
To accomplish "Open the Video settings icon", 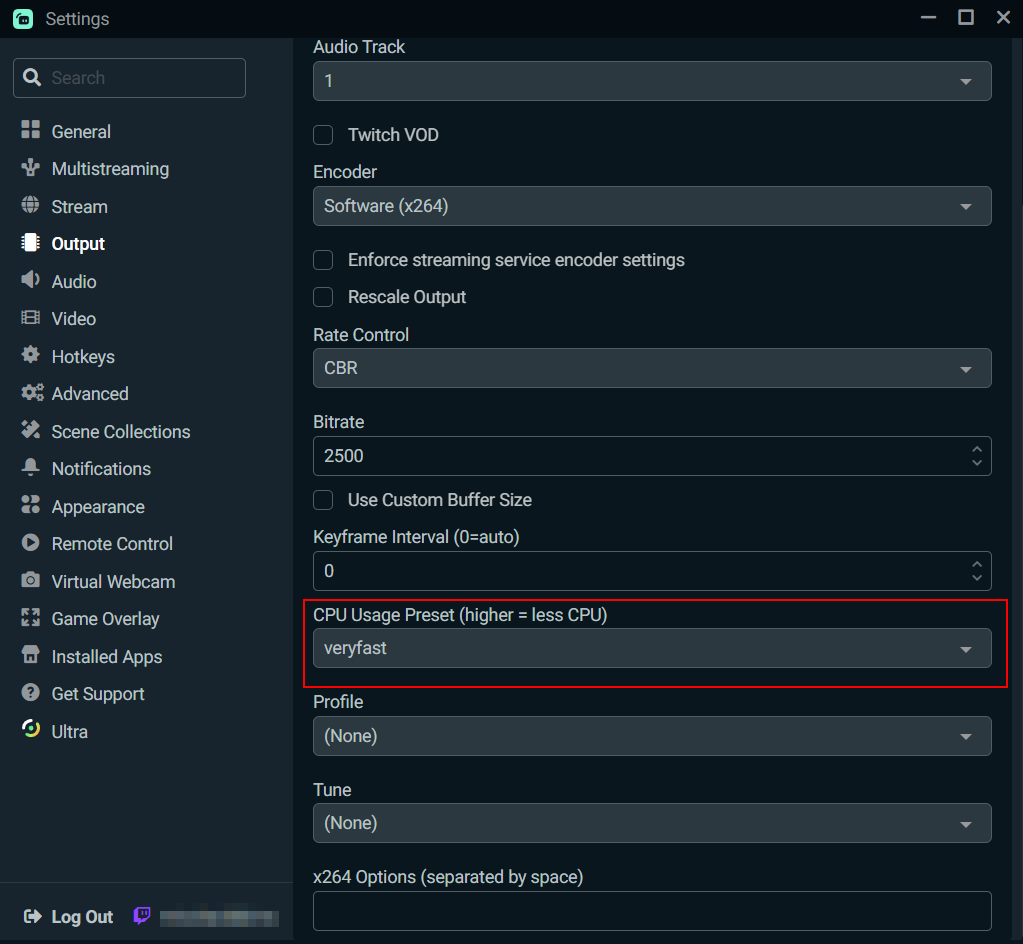I will [31, 318].
